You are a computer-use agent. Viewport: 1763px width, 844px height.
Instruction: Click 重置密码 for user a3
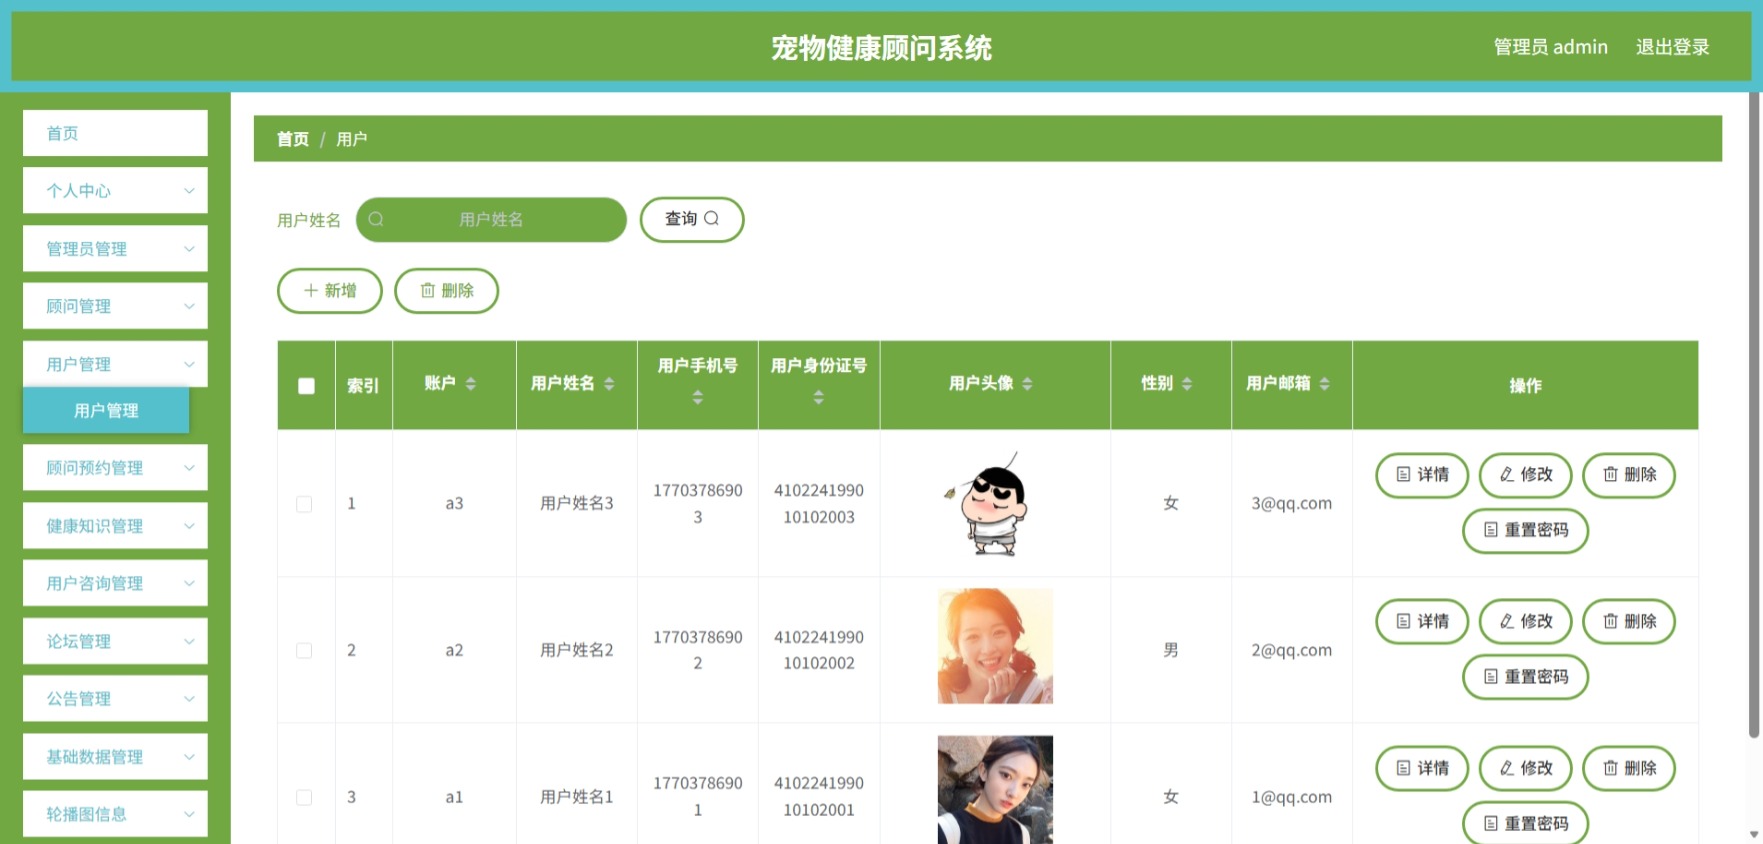(1526, 530)
